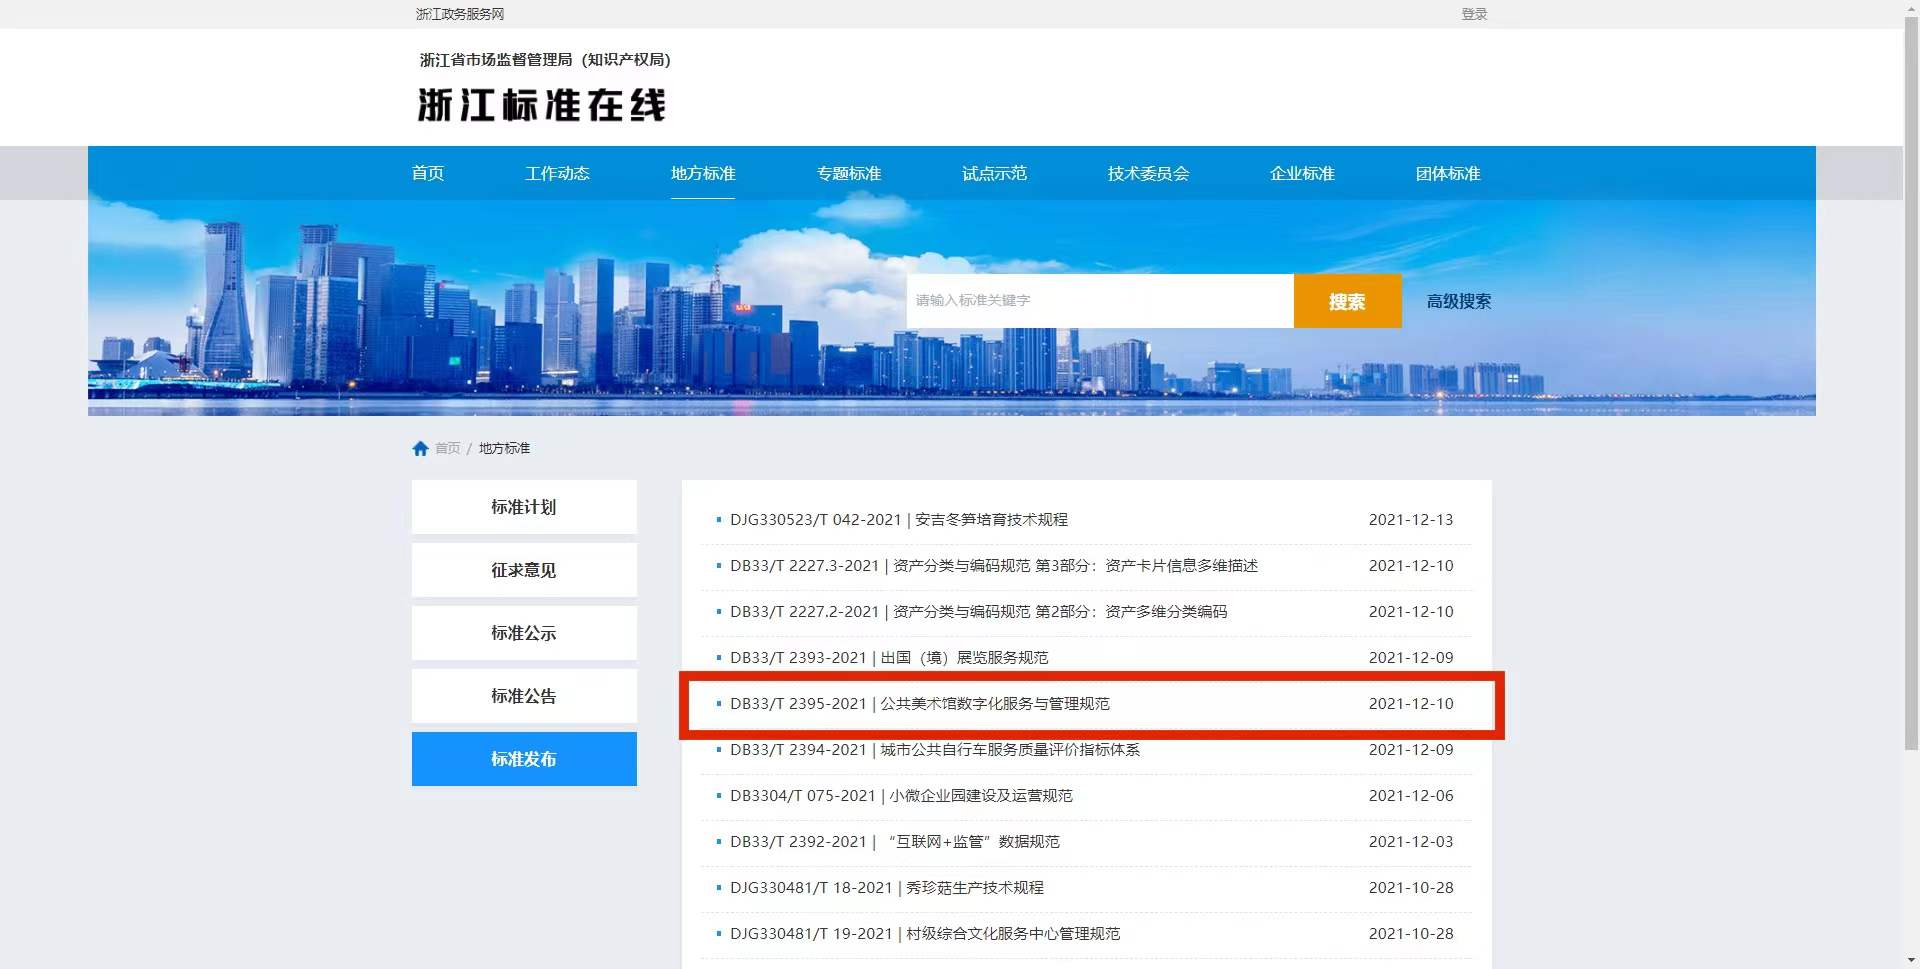Click the 浙江标准在线 site logo

[541, 105]
